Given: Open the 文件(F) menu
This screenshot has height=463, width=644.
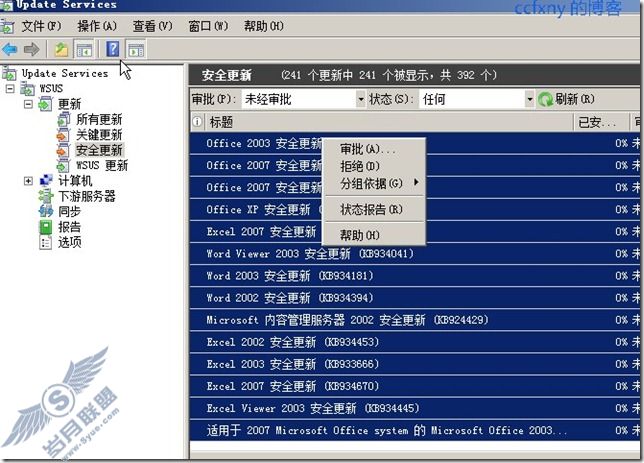Looking at the screenshot, I should [x=41, y=26].
